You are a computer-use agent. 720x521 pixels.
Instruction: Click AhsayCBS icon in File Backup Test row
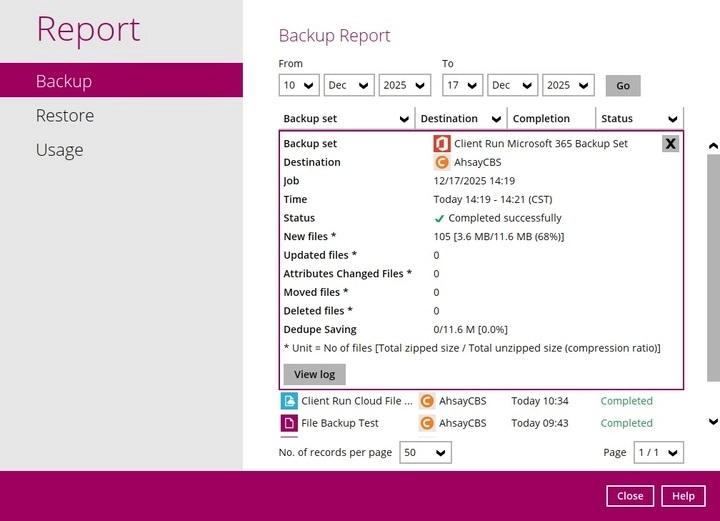tap(427, 423)
